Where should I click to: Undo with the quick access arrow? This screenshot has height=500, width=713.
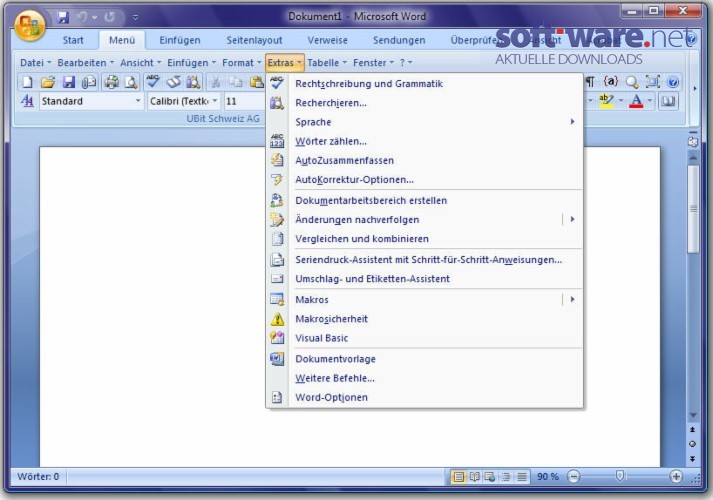[x=82, y=17]
